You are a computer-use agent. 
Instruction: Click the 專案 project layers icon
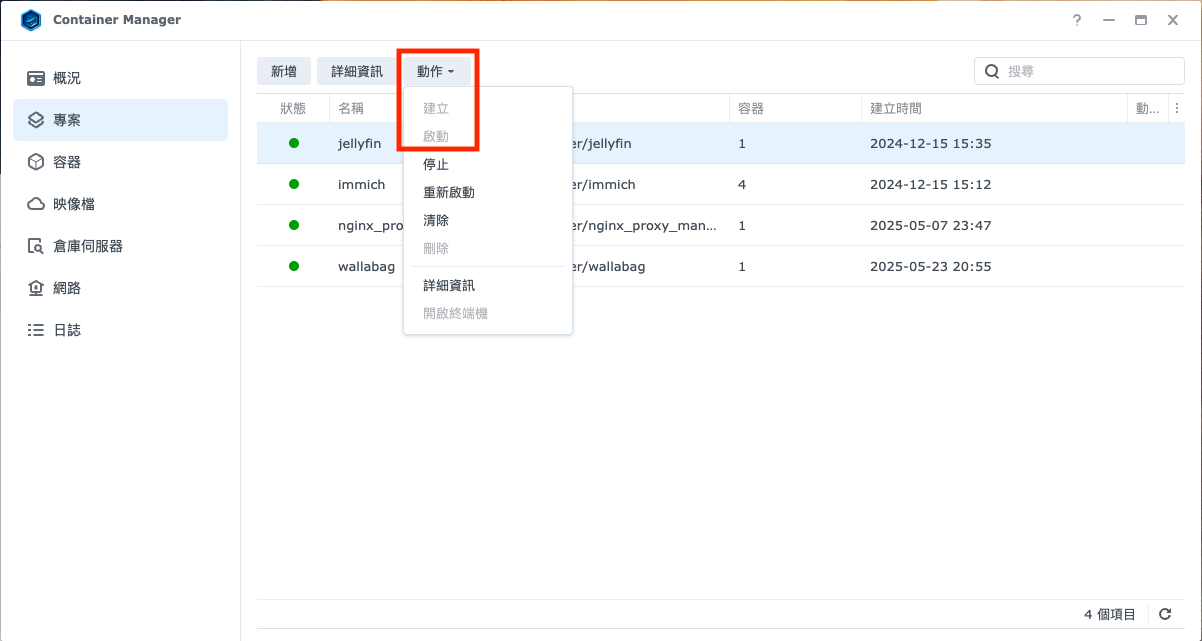click(x=36, y=120)
